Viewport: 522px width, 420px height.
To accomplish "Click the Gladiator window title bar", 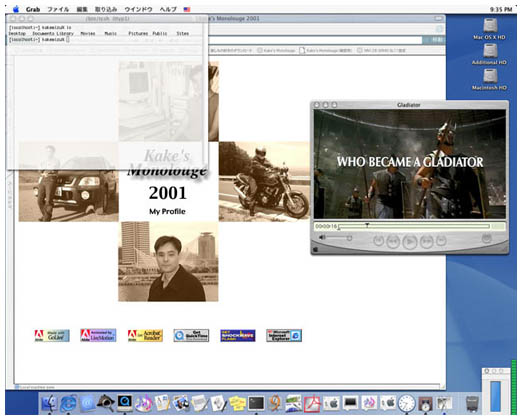I will pos(410,105).
